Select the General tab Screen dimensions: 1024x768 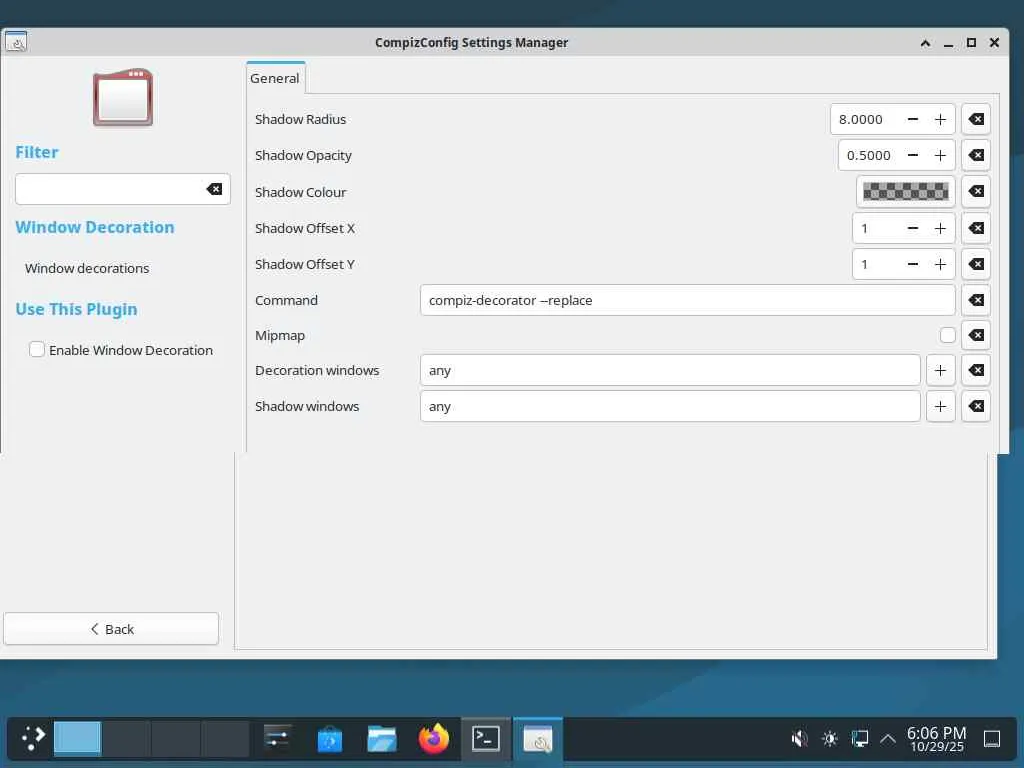coord(275,78)
